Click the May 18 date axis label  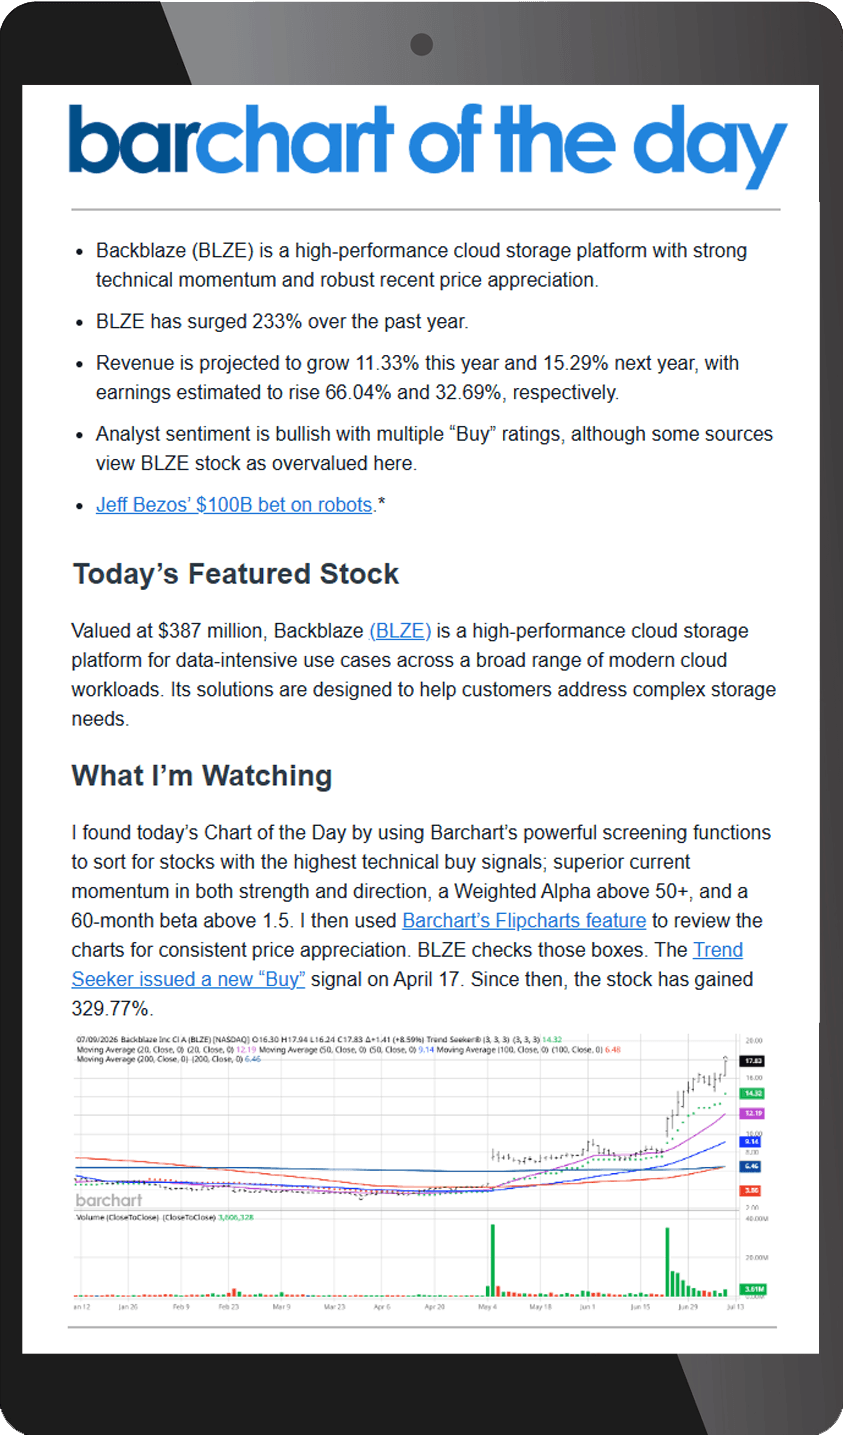click(x=540, y=1306)
